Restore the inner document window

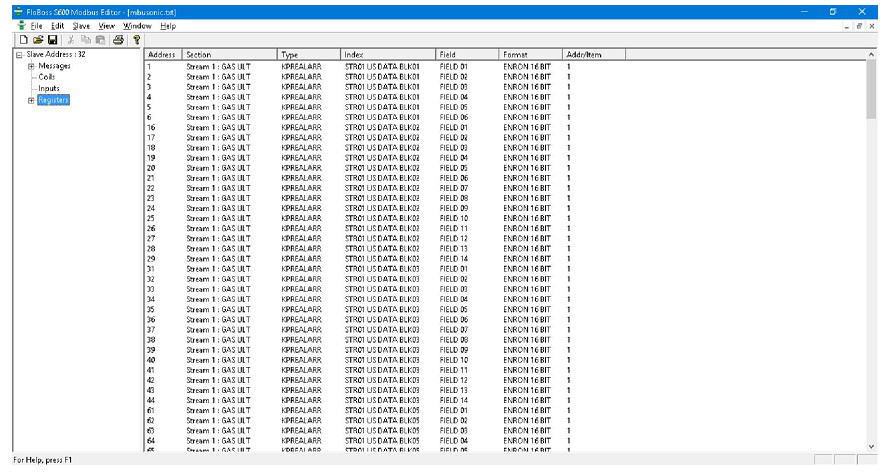[859, 26]
